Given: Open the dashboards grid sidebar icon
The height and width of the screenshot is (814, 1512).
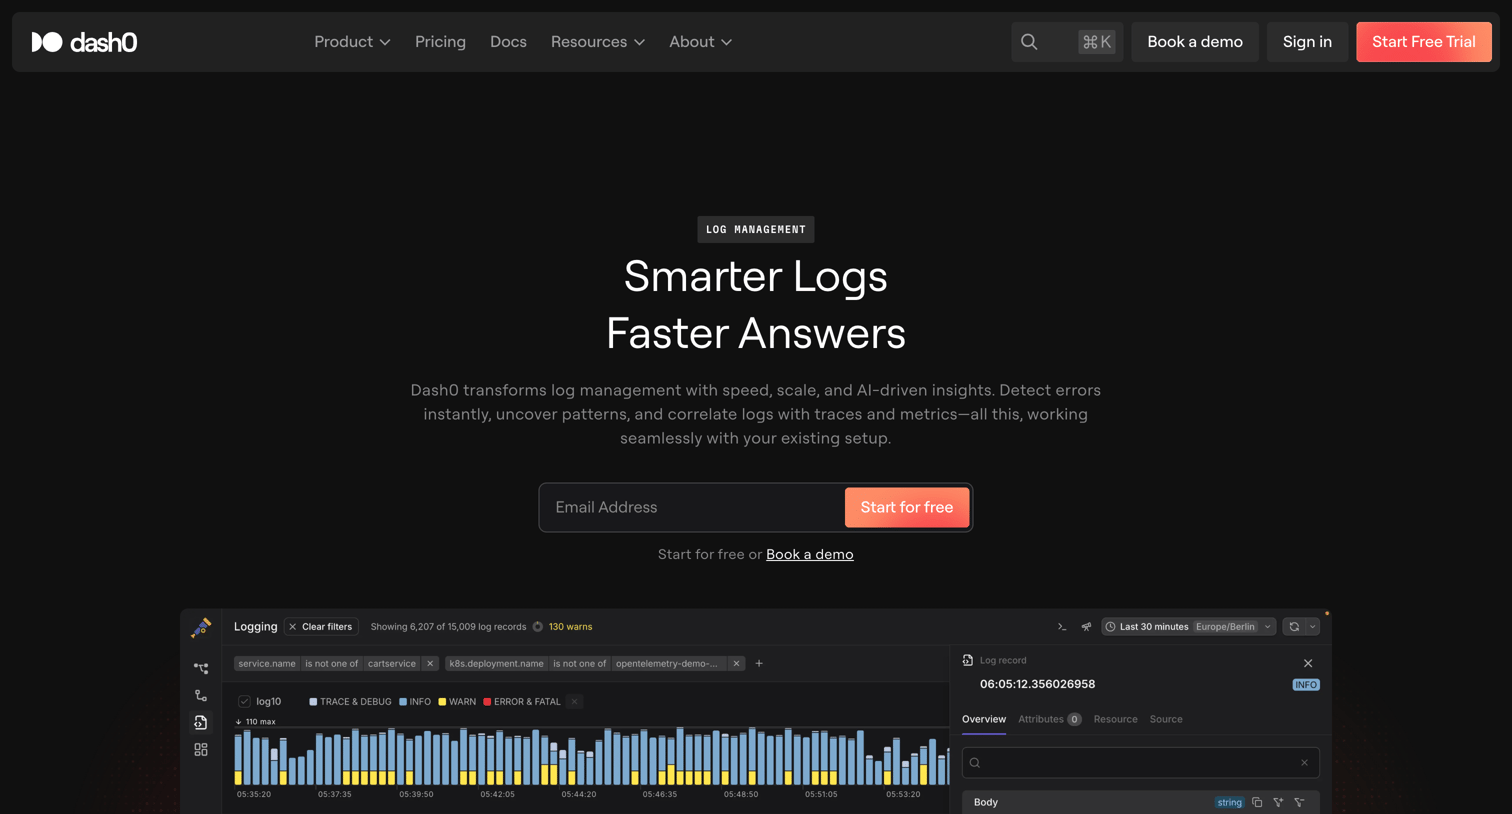Looking at the screenshot, I should point(201,749).
